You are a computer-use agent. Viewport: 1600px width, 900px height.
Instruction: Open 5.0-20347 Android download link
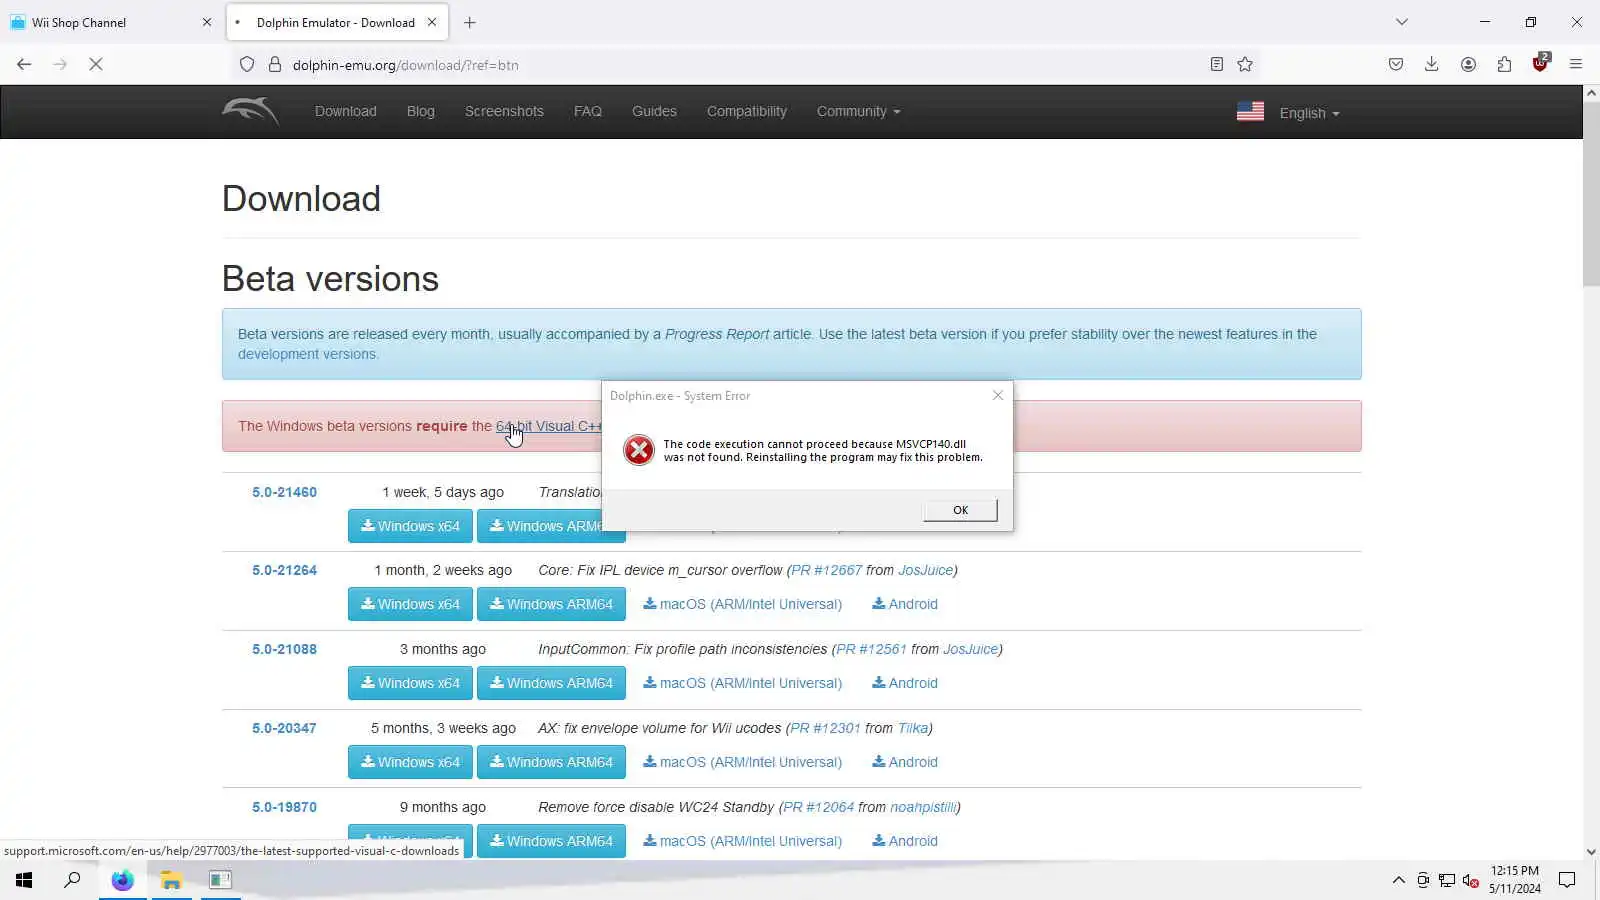coord(905,762)
